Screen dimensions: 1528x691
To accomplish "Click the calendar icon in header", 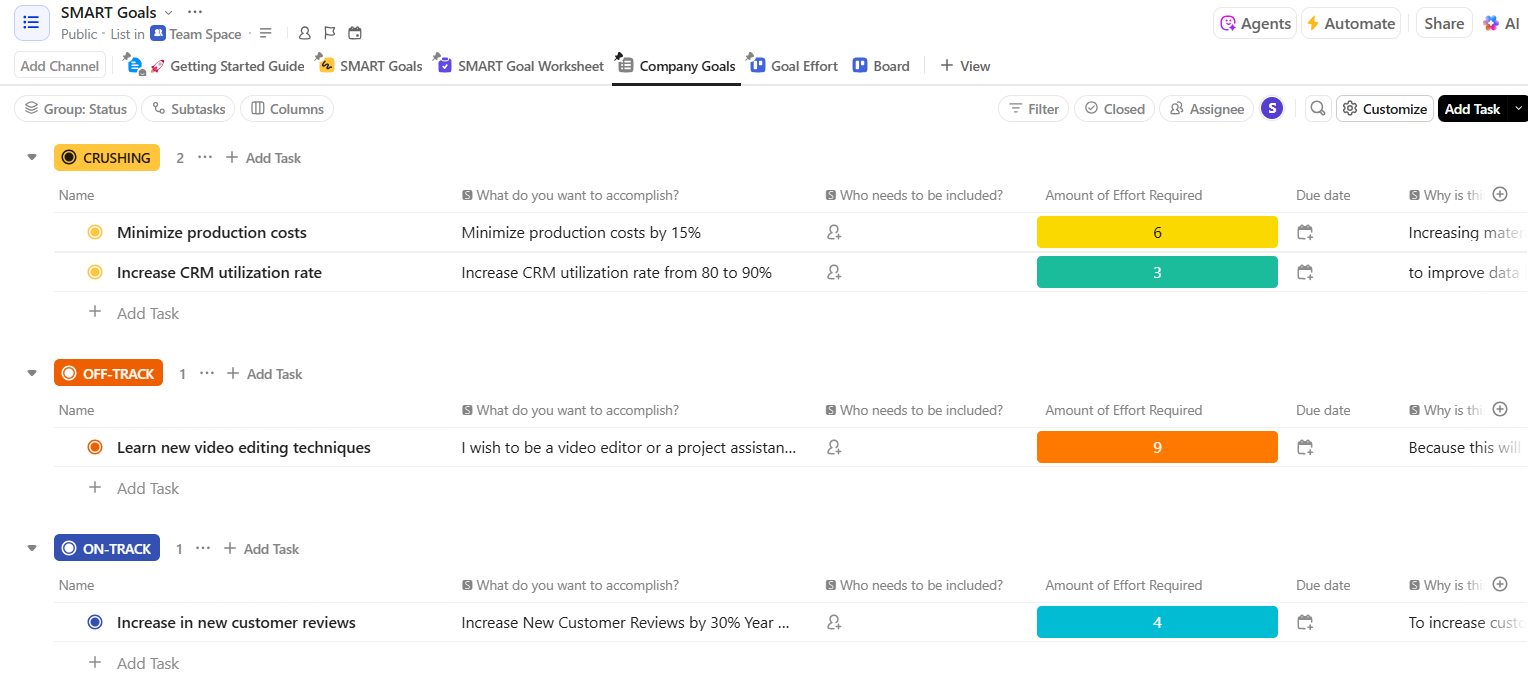I will click(x=355, y=34).
